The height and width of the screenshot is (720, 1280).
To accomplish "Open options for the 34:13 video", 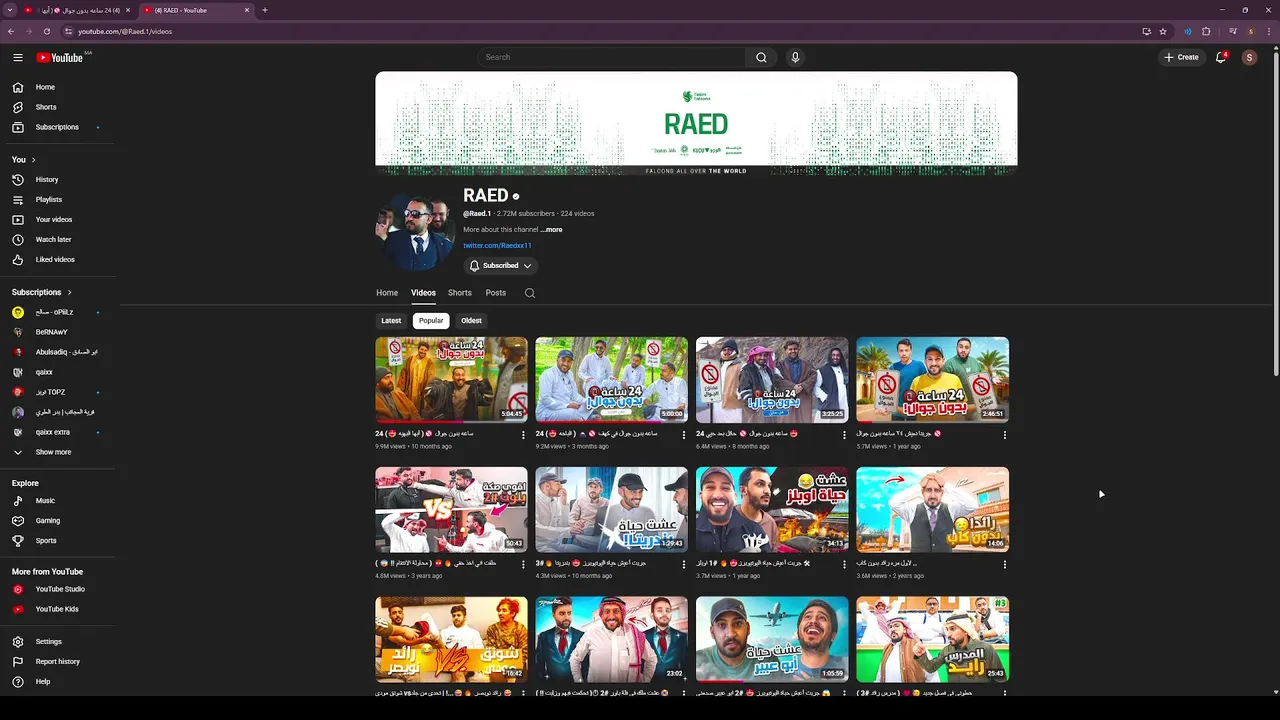I will pyautogui.click(x=844, y=565).
